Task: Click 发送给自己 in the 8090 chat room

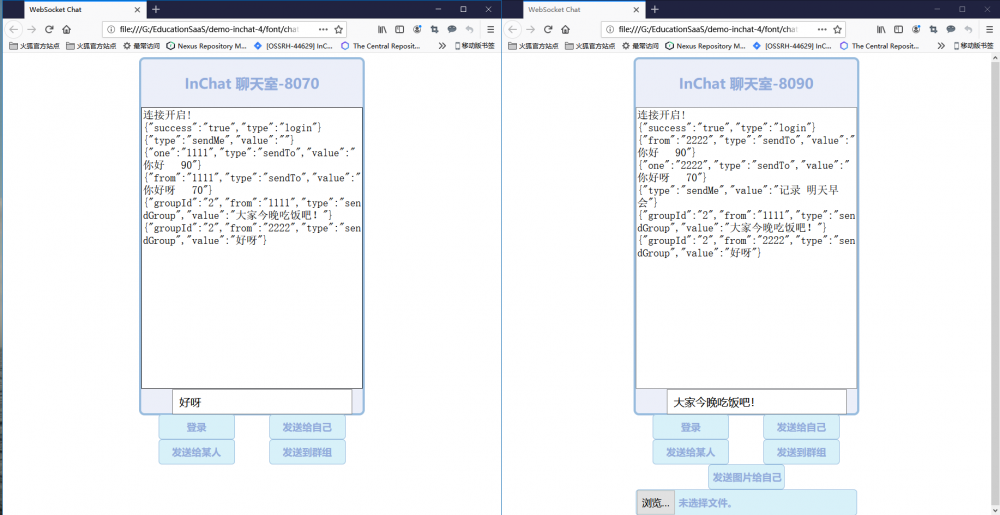Action: click(802, 427)
